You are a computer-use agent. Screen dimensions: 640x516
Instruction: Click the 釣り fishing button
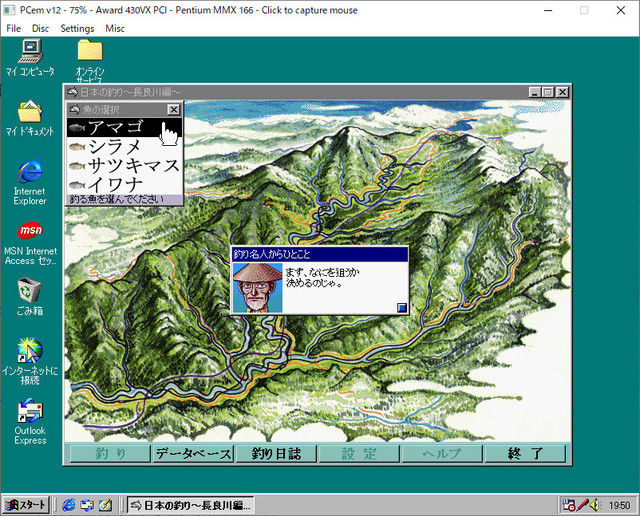pos(110,454)
